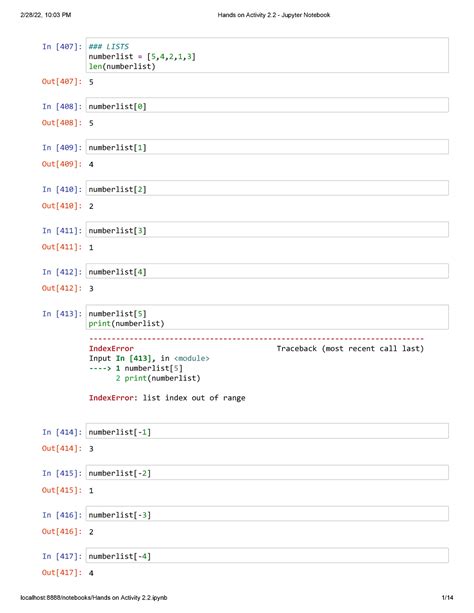Click the numberlist[-4] input cell

267,556
